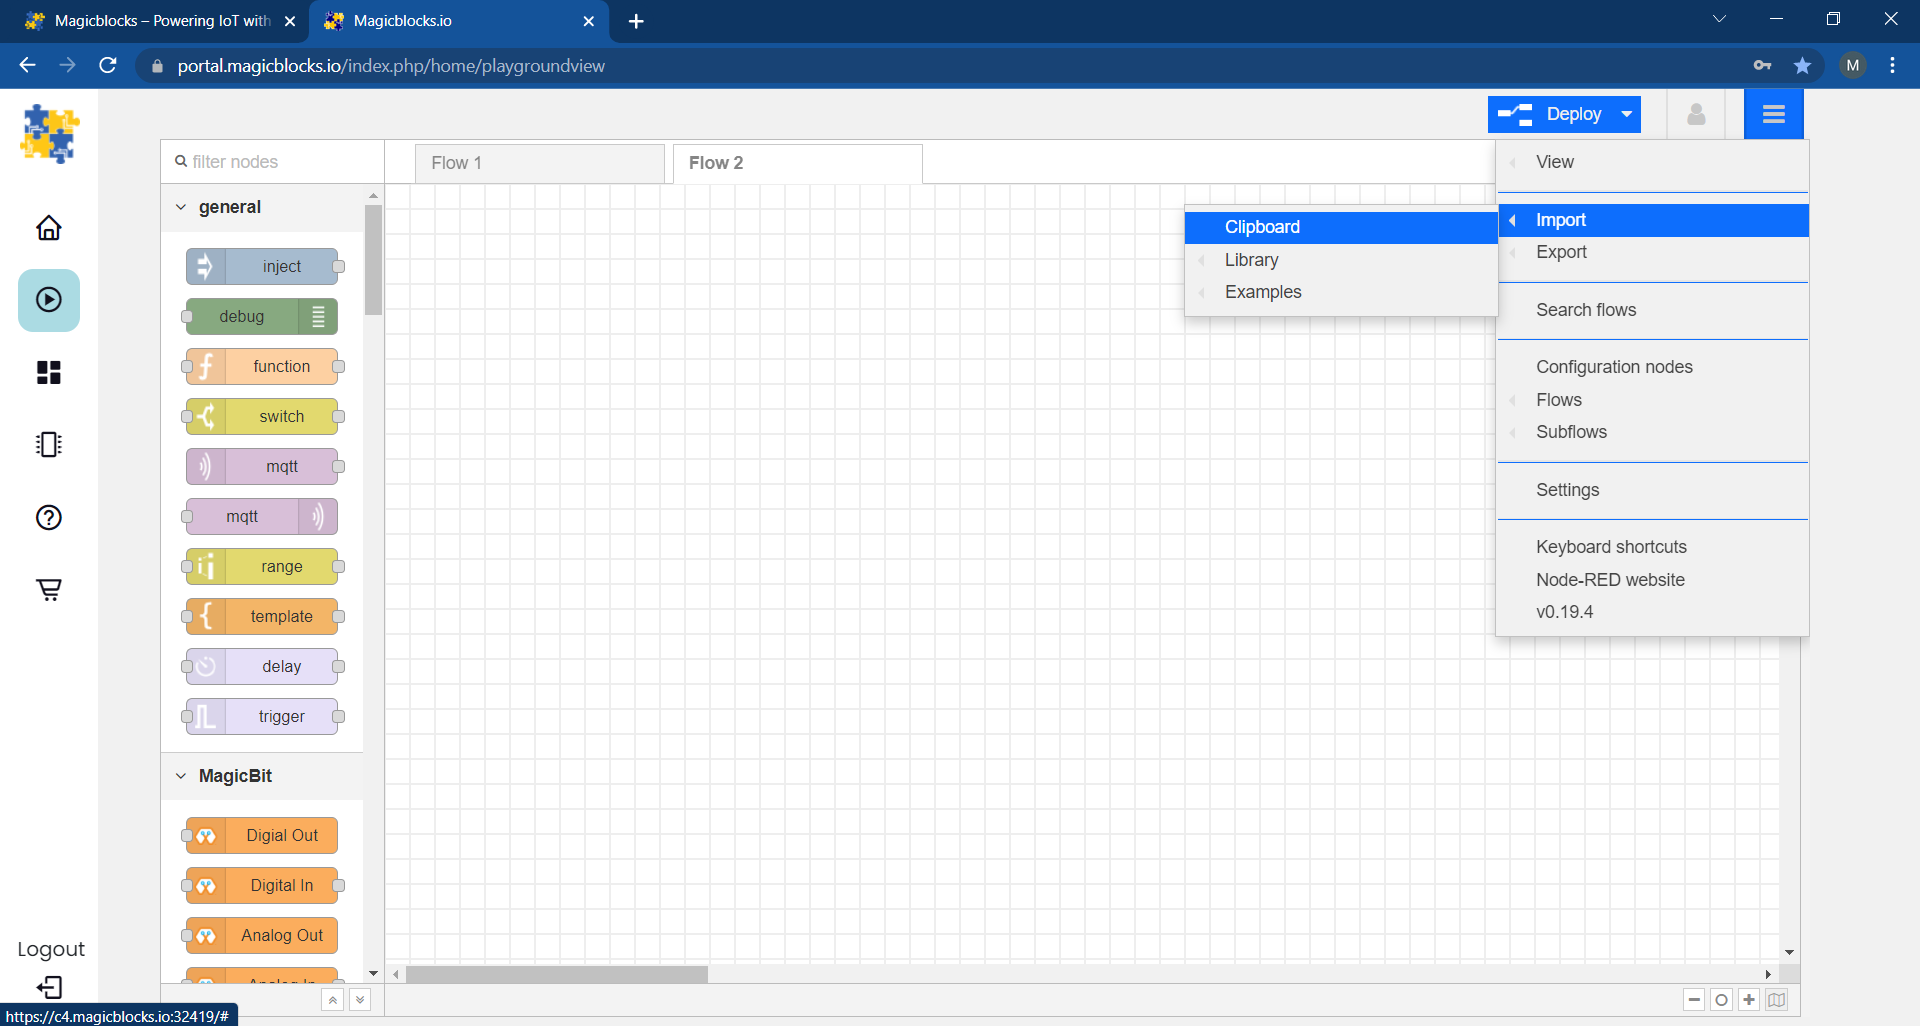Click the horizontal canvas scrollbar
This screenshot has width=1920, height=1026.
[x=557, y=974]
